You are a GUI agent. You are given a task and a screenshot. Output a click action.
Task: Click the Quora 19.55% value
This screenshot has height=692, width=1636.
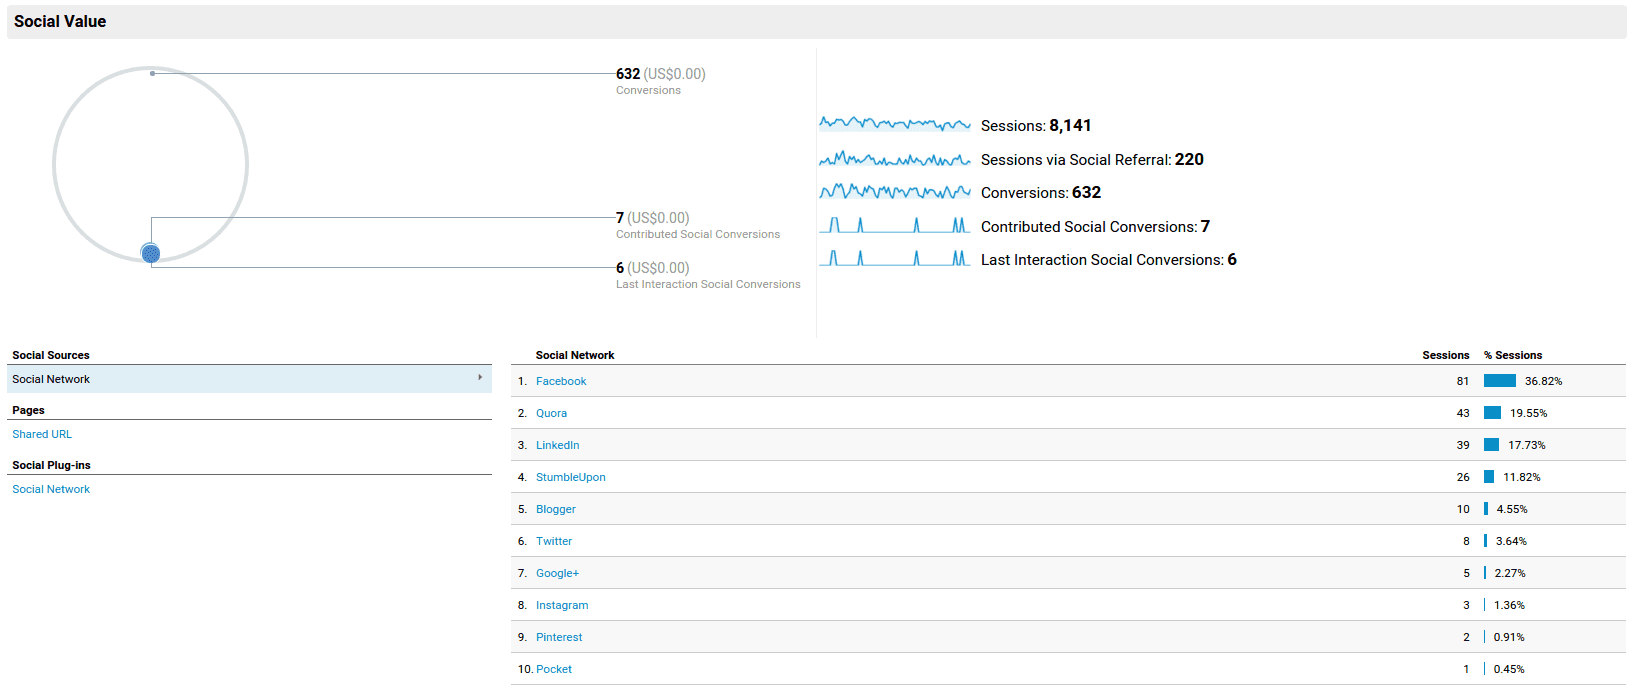(1528, 413)
